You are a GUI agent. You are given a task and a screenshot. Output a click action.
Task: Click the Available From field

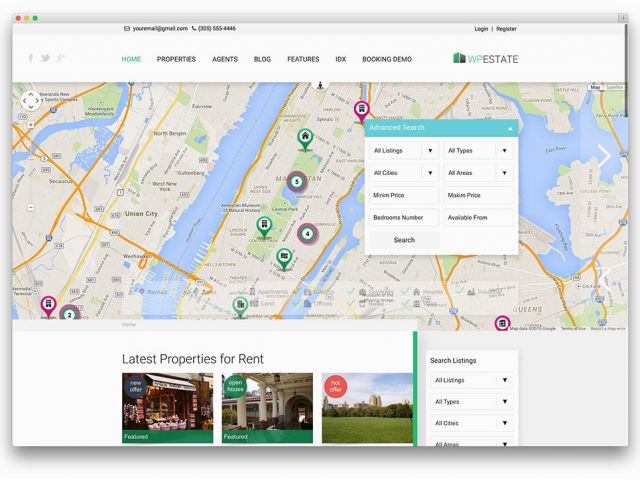[478, 218]
